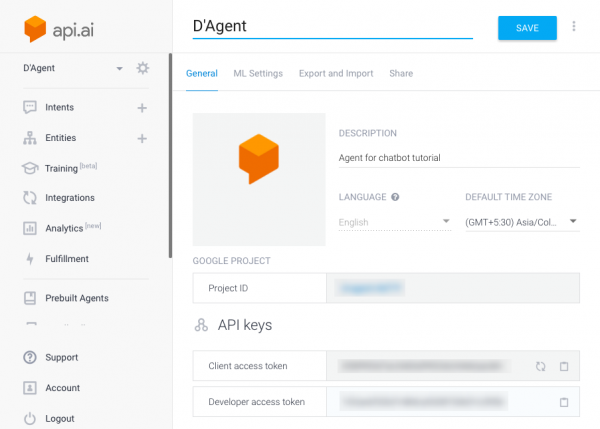The image size is (600, 429).
Task: Change the agent avatar image
Action: pyautogui.click(x=259, y=179)
